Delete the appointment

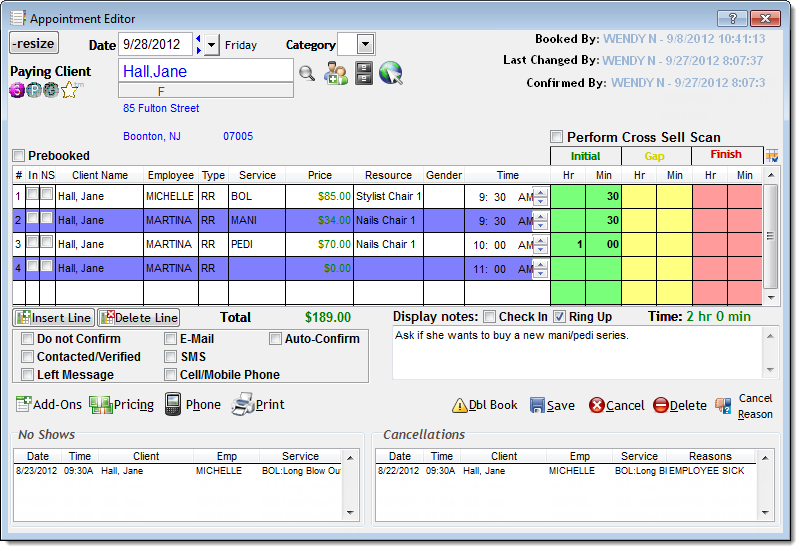[680, 405]
